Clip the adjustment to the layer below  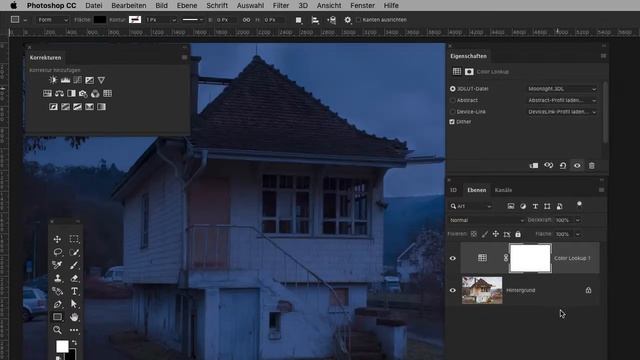point(534,165)
